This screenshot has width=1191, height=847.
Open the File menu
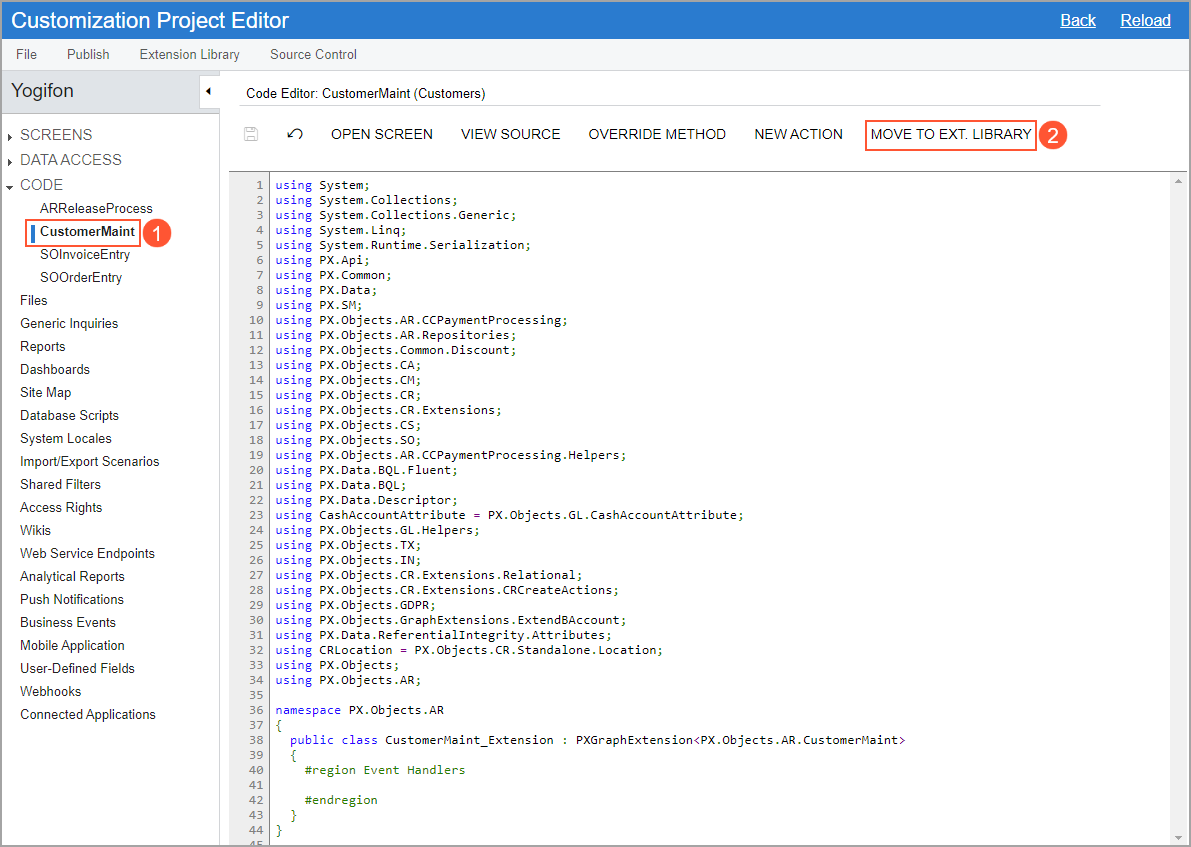26,54
